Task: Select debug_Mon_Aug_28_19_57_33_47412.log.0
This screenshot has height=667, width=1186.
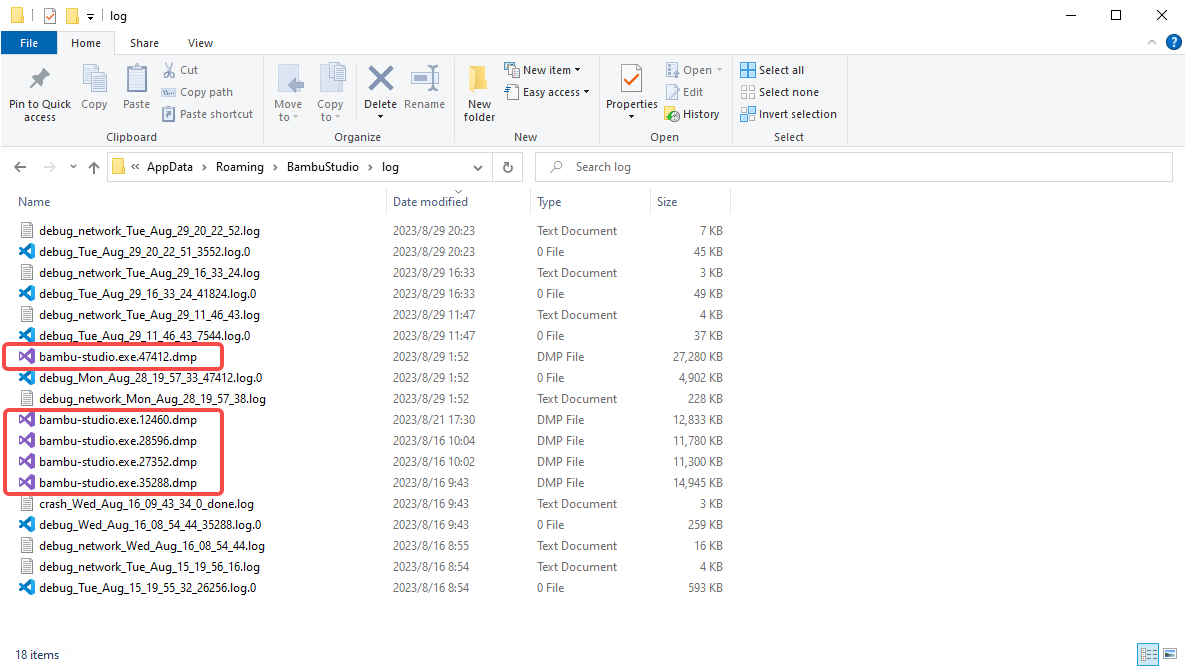Action: [x=151, y=378]
